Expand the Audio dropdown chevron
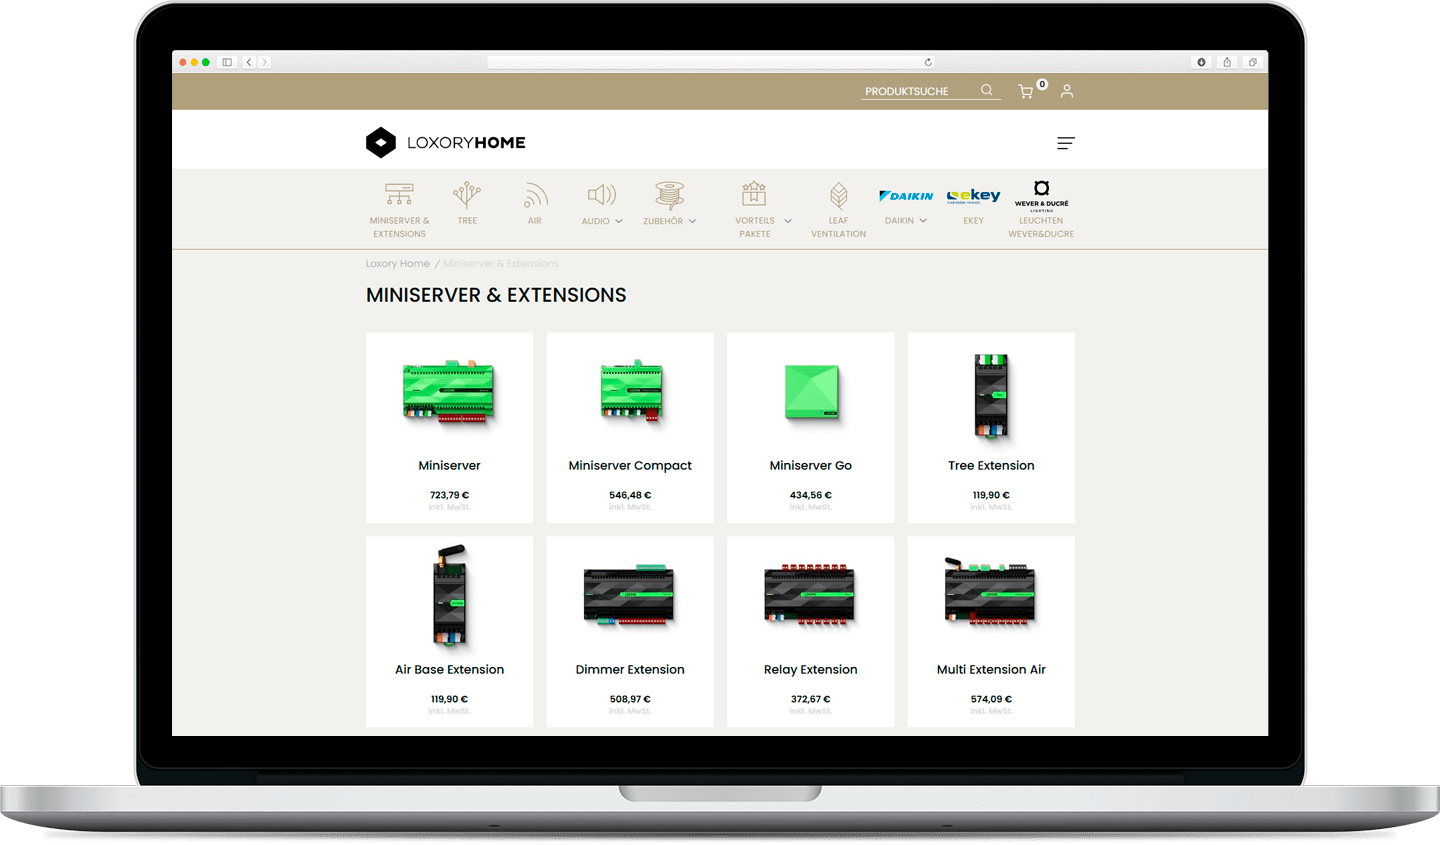Image resolution: width=1440 pixels, height=845 pixels. [619, 221]
